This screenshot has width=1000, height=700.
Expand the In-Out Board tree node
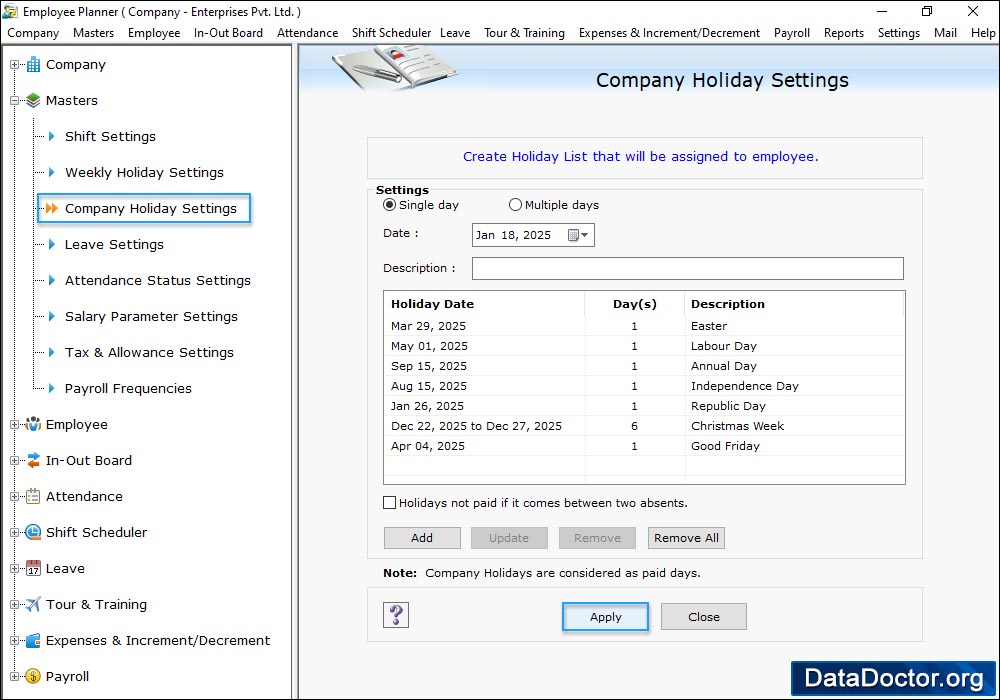pyautogui.click(x=14, y=460)
